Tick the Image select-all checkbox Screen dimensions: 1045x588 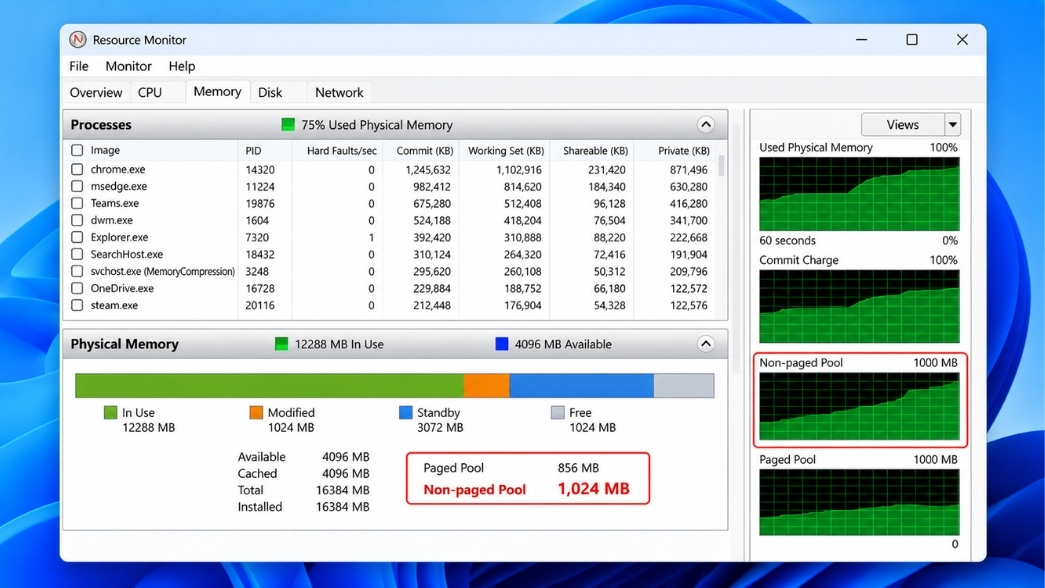coord(77,150)
